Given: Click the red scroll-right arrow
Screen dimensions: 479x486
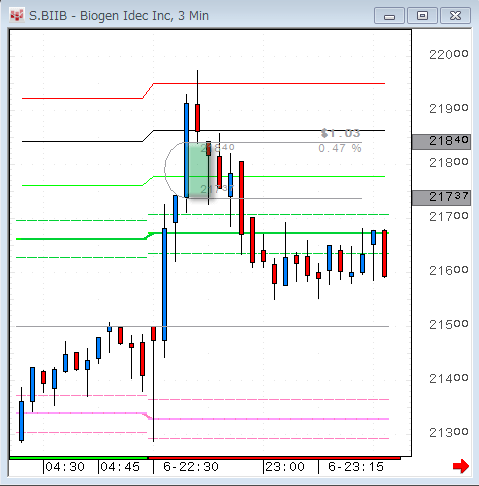Looking at the screenshot, I should click(461, 466).
